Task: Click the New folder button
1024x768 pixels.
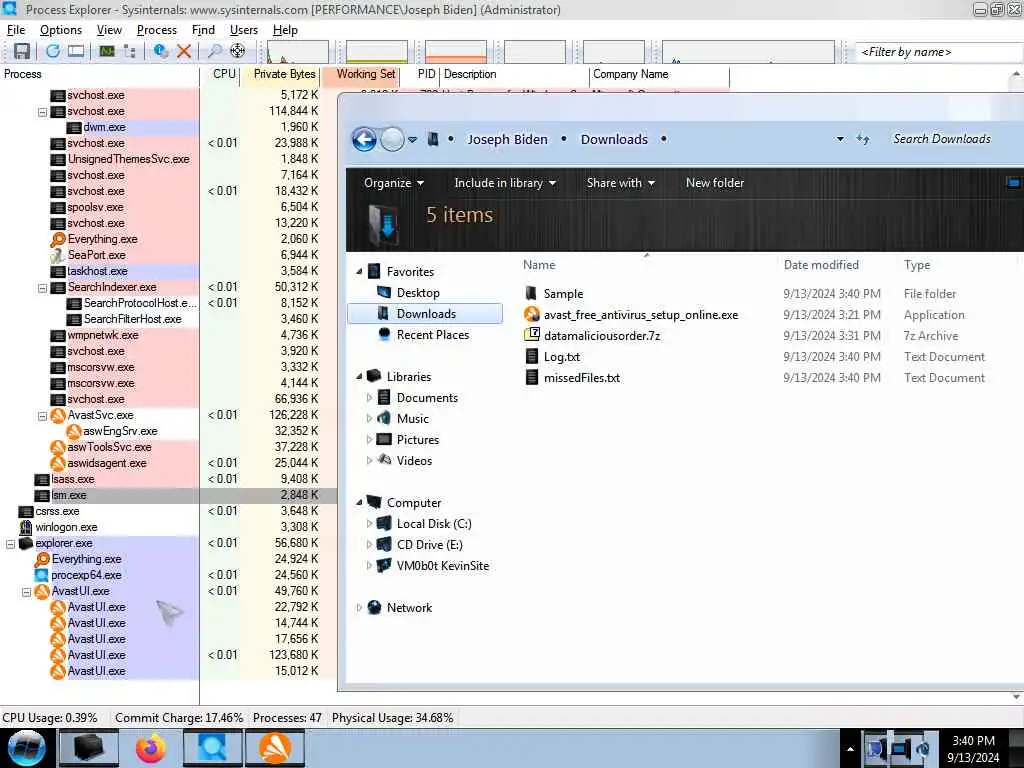Action: click(714, 183)
